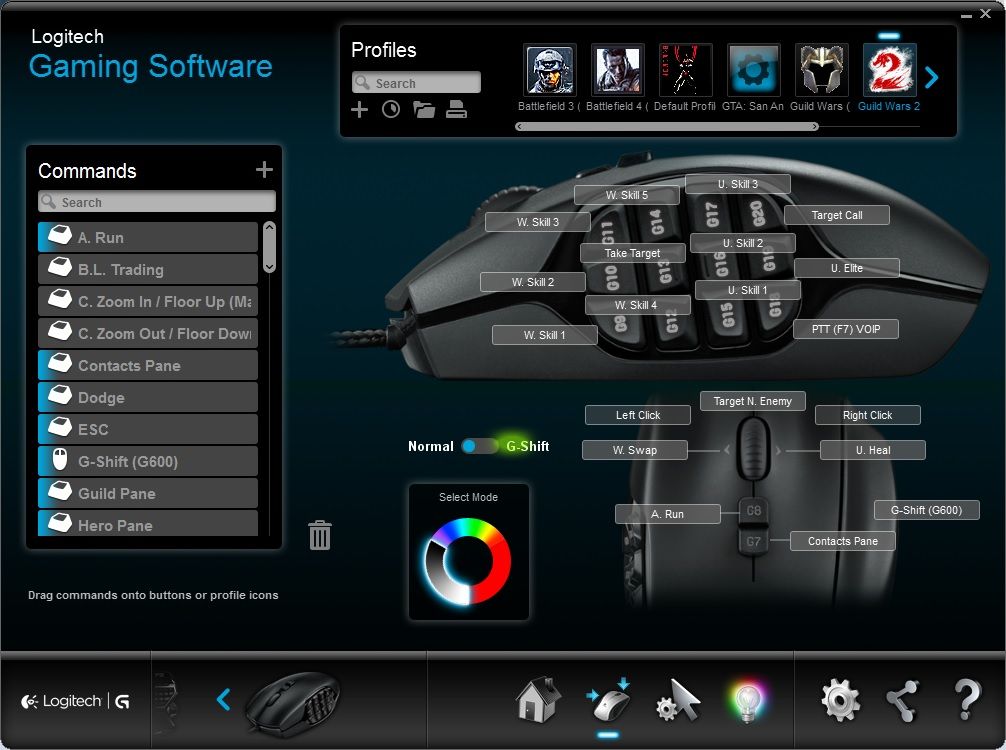This screenshot has height=750, width=1006.
Task: Click the U. Heal assignment label
Action: point(873,450)
